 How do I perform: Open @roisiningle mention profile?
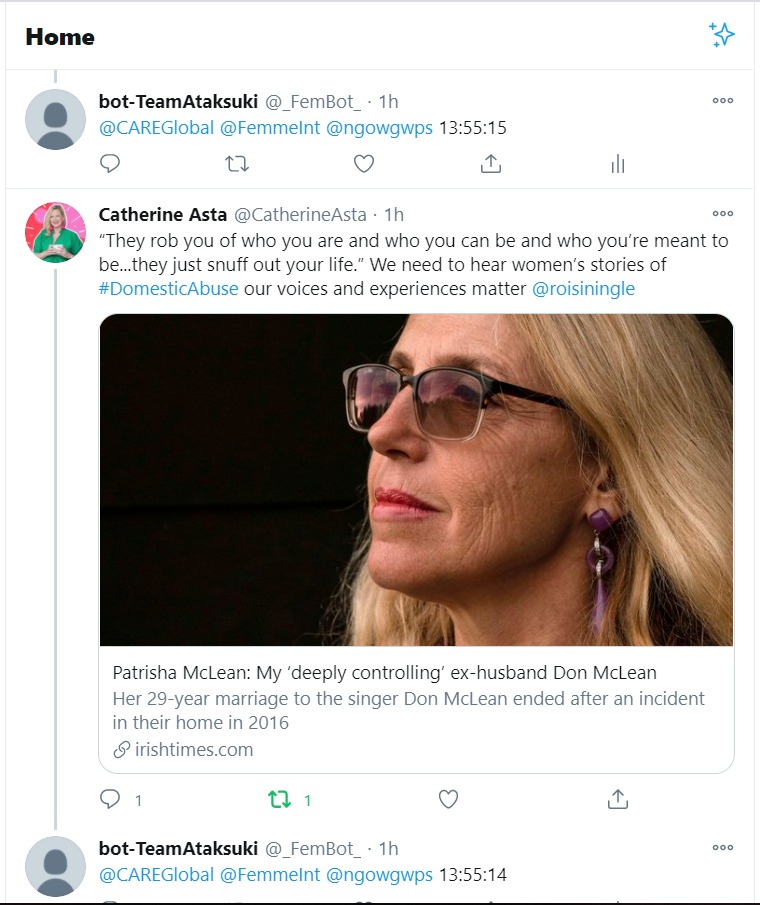tap(583, 289)
